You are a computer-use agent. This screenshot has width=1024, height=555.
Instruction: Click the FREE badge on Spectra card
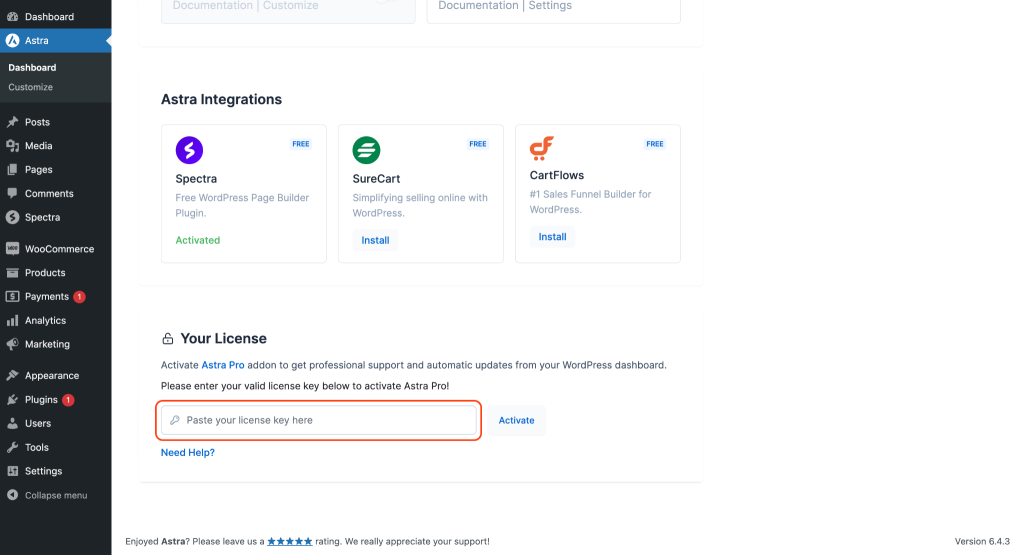301,144
